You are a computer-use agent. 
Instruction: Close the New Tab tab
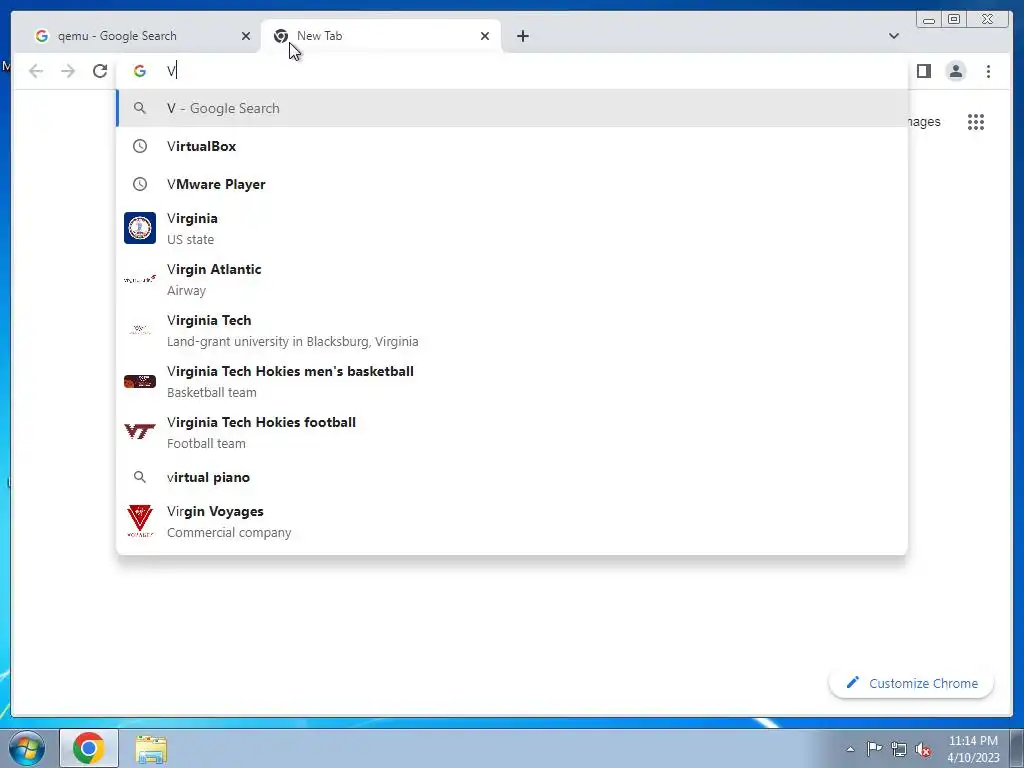point(485,36)
